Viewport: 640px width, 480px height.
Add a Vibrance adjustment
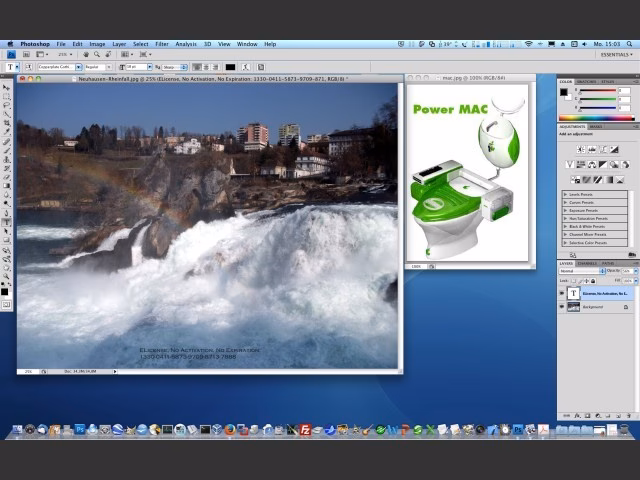569,164
